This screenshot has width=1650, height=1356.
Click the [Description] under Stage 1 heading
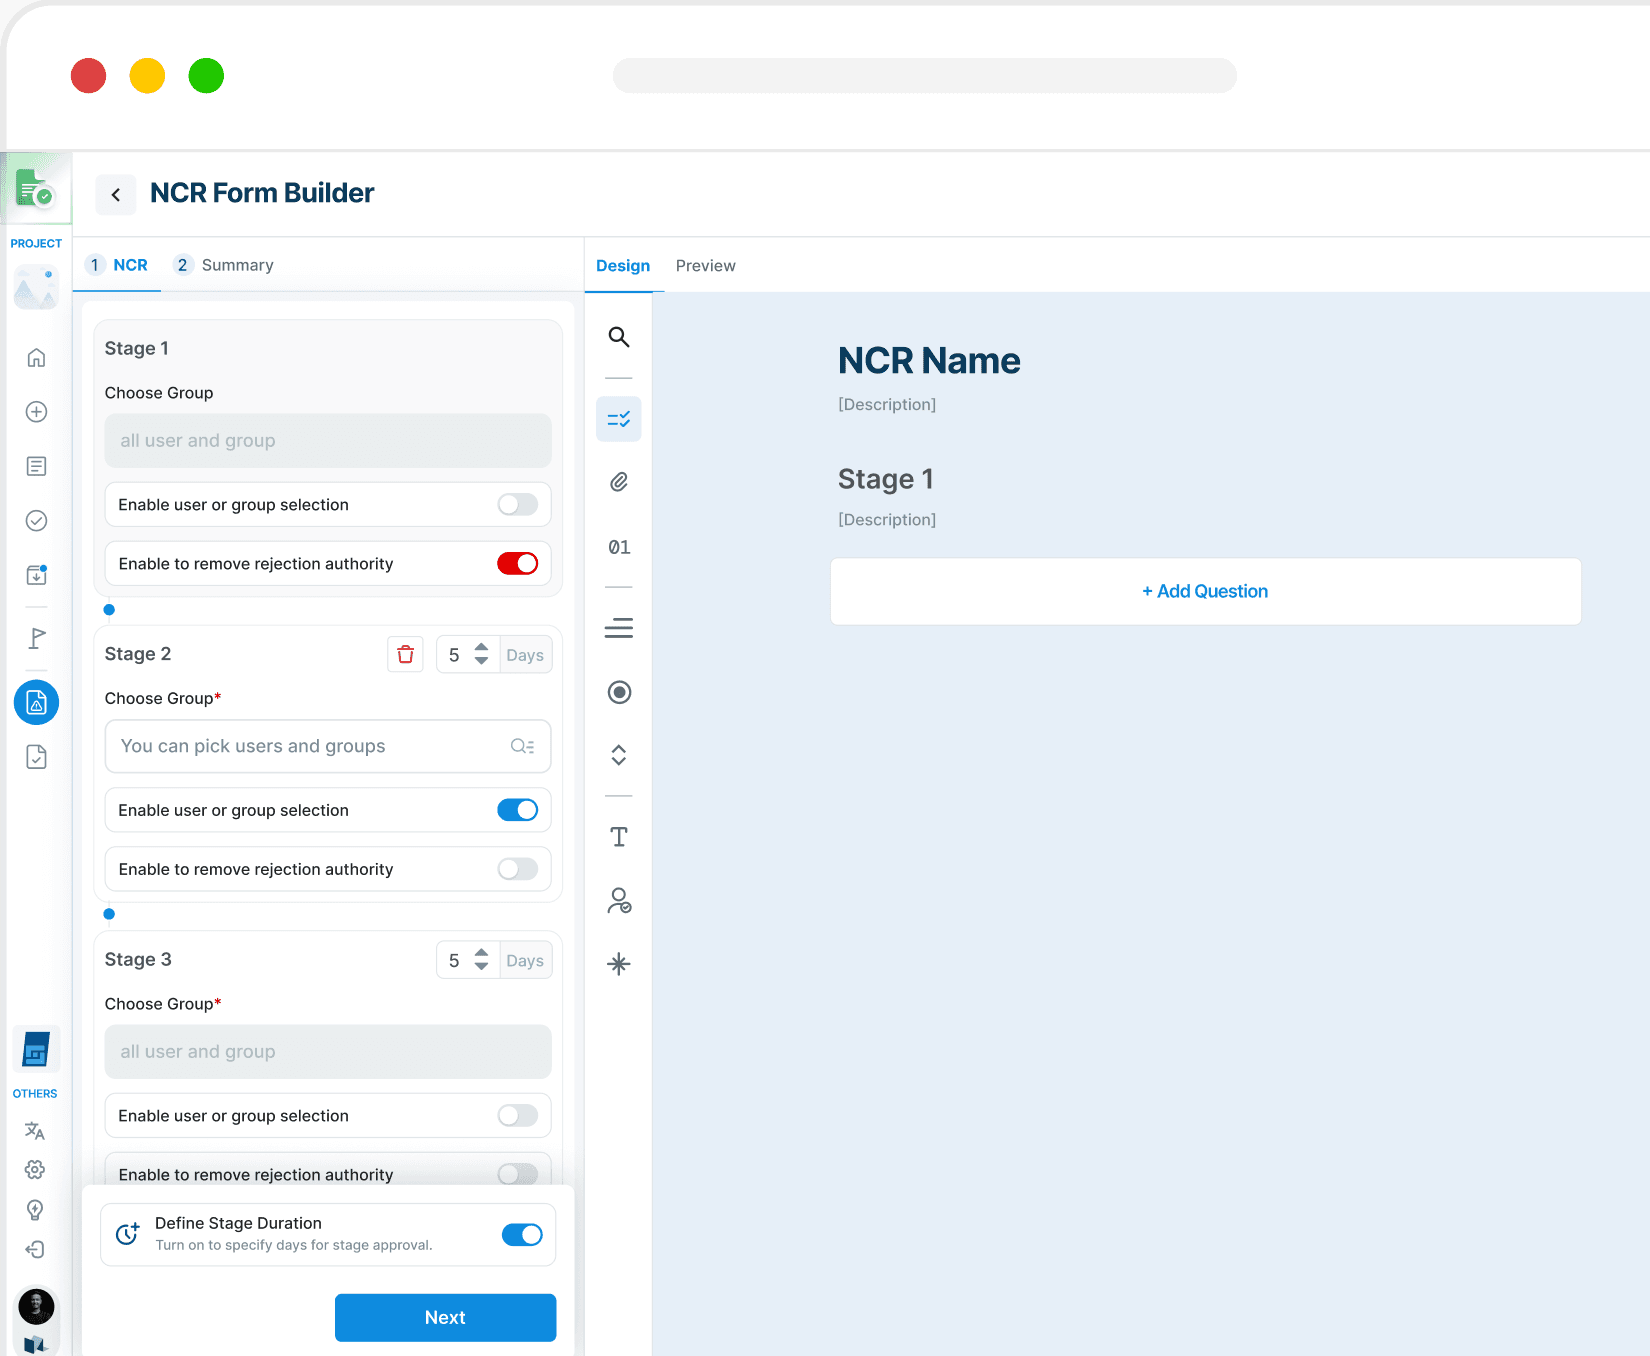click(x=887, y=520)
